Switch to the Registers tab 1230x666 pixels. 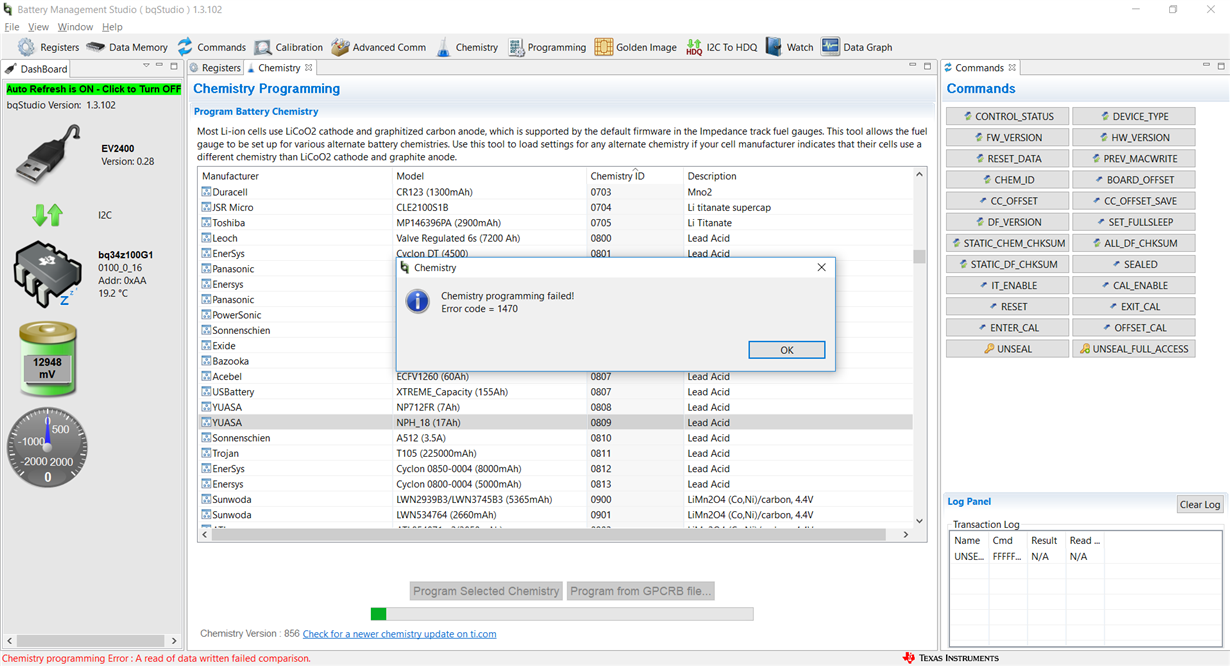pos(215,68)
